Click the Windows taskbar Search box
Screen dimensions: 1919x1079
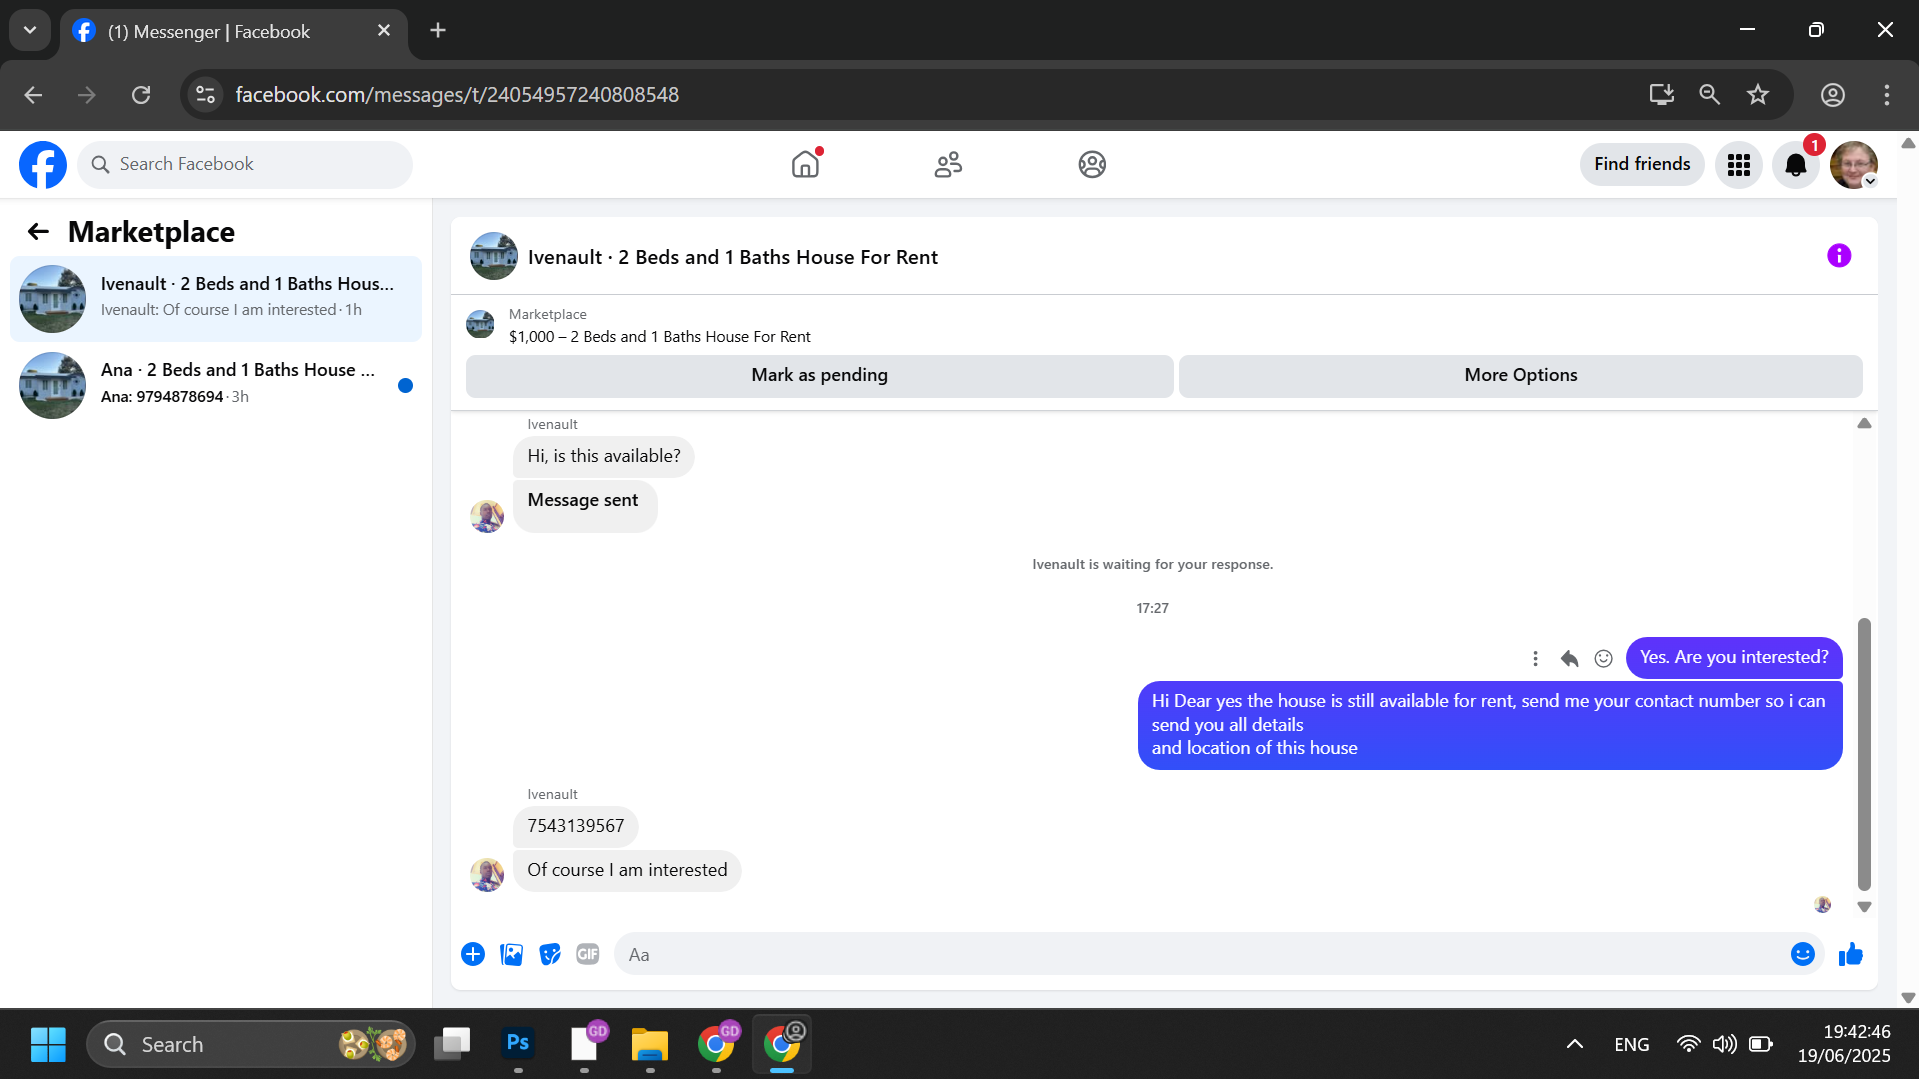250,1045
